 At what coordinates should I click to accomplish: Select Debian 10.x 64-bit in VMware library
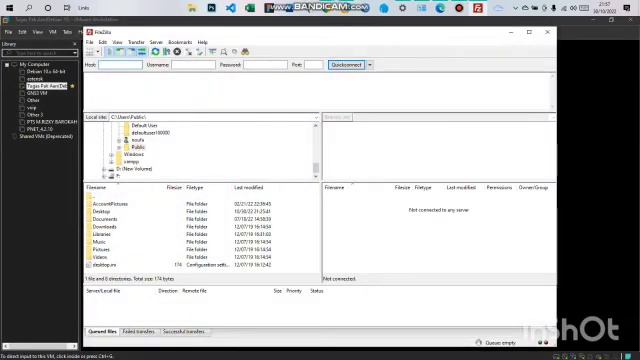tap(46, 72)
